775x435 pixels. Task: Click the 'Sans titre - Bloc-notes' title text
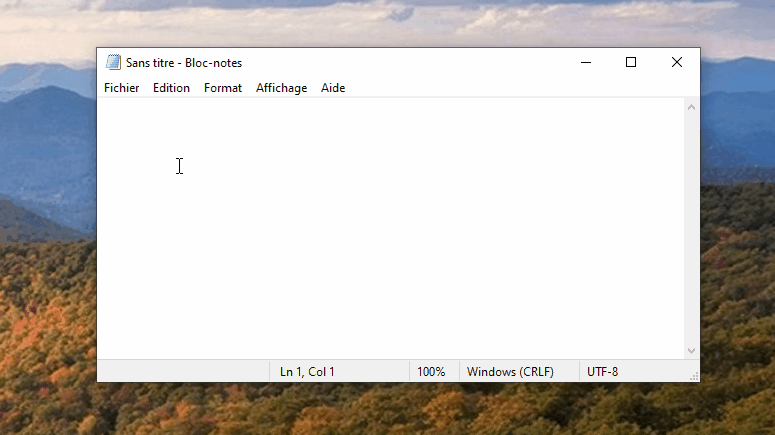point(184,63)
